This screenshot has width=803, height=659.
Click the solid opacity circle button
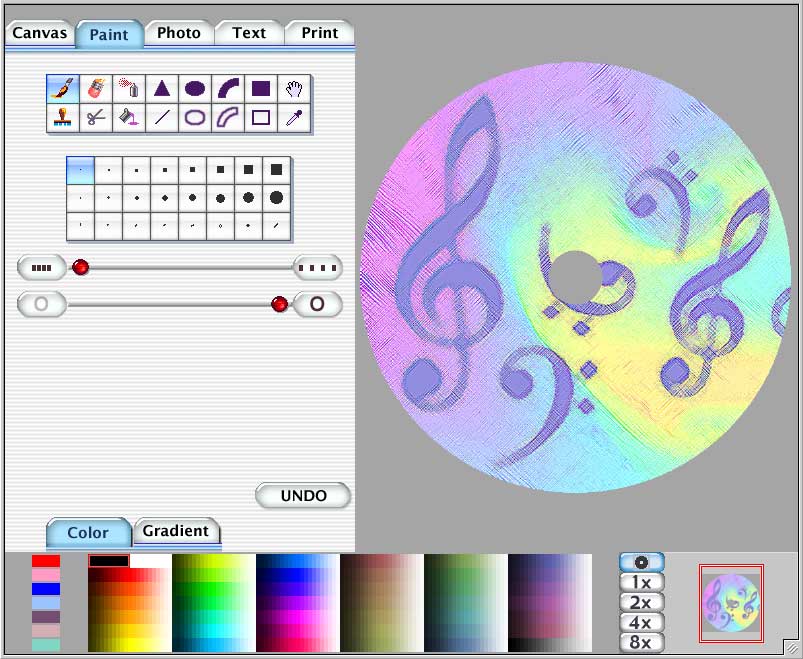(x=317, y=304)
